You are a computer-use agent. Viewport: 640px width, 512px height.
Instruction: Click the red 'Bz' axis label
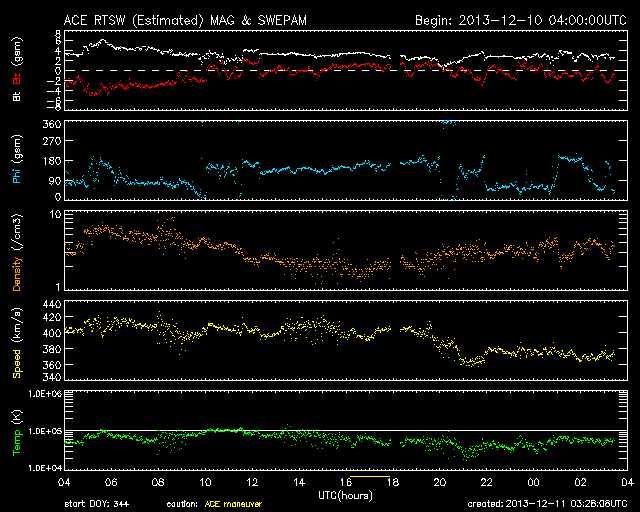pos(16,79)
